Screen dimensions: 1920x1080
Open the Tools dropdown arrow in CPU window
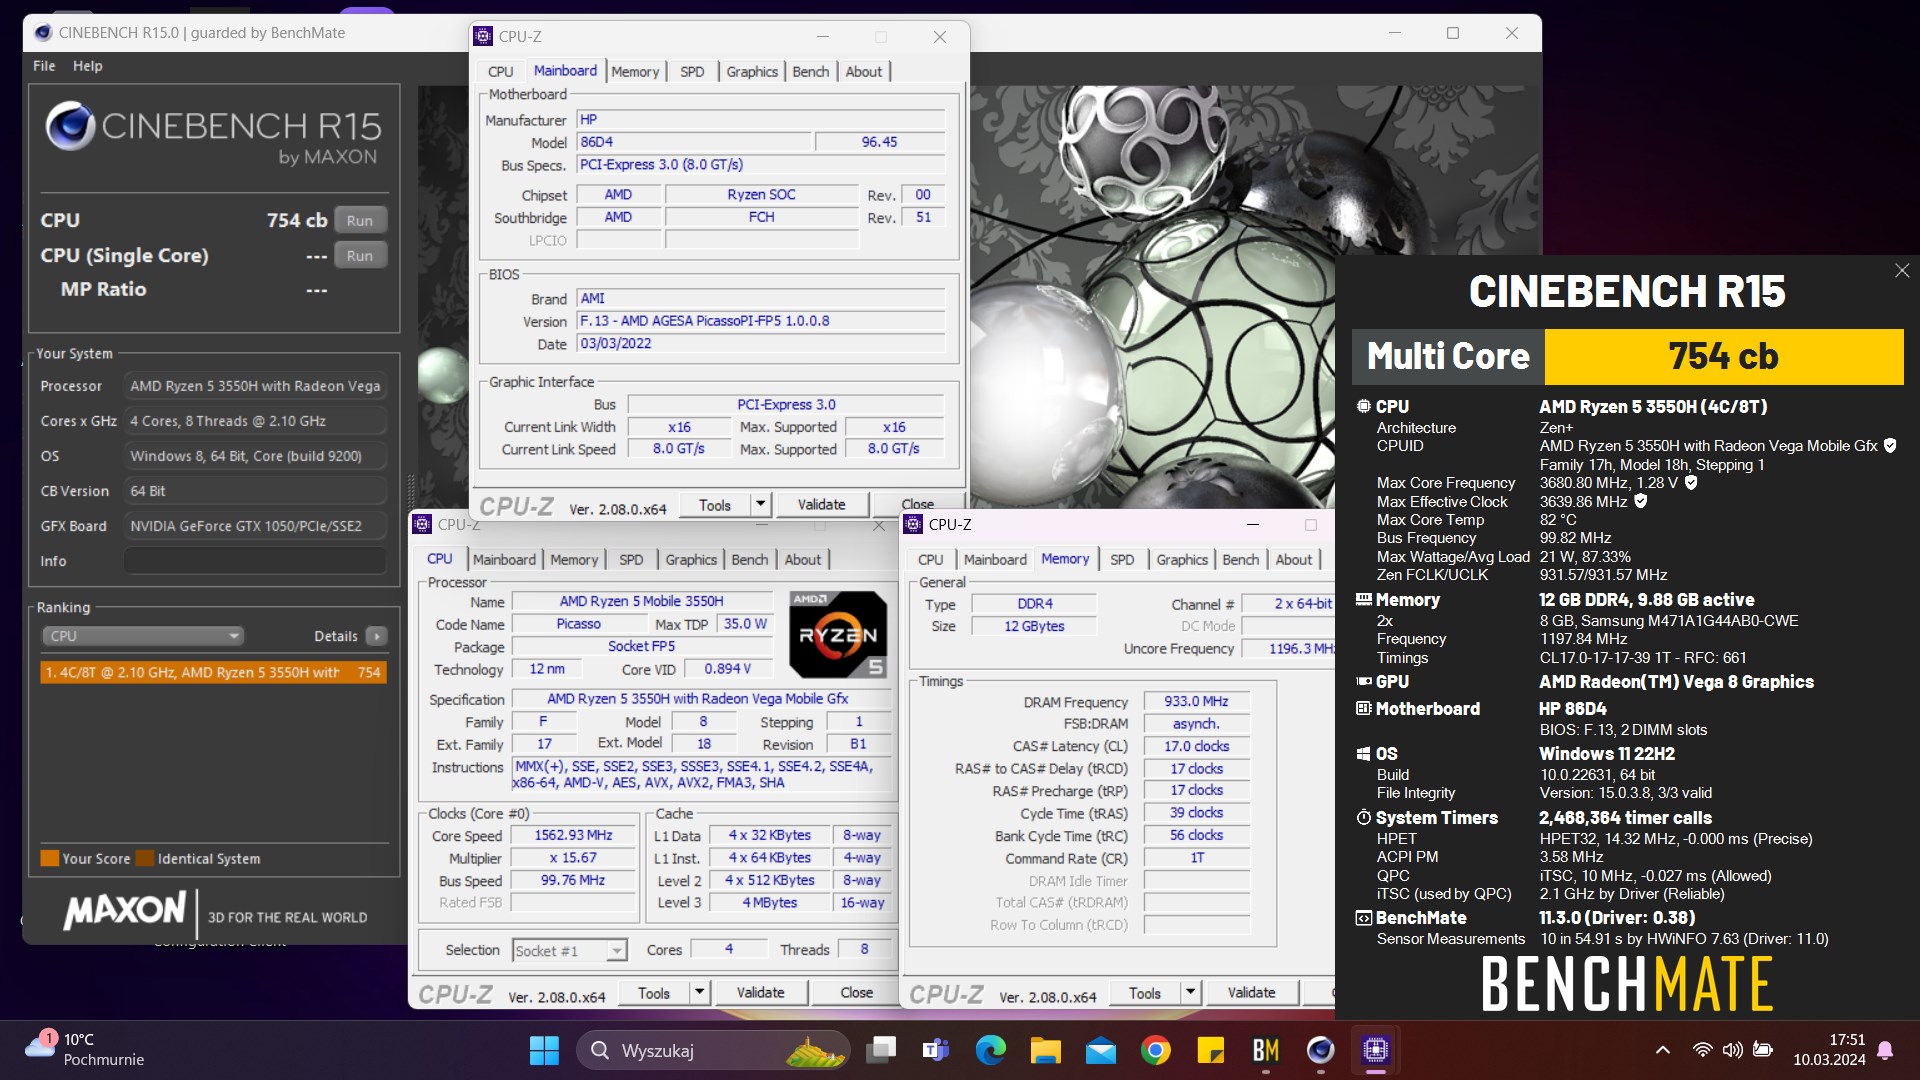699,993
